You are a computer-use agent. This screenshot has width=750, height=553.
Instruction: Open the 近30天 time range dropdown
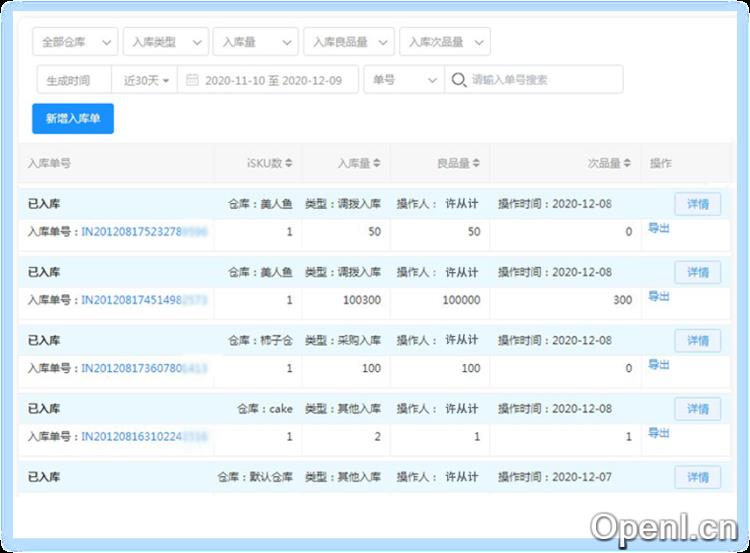pyautogui.click(x=145, y=80)
